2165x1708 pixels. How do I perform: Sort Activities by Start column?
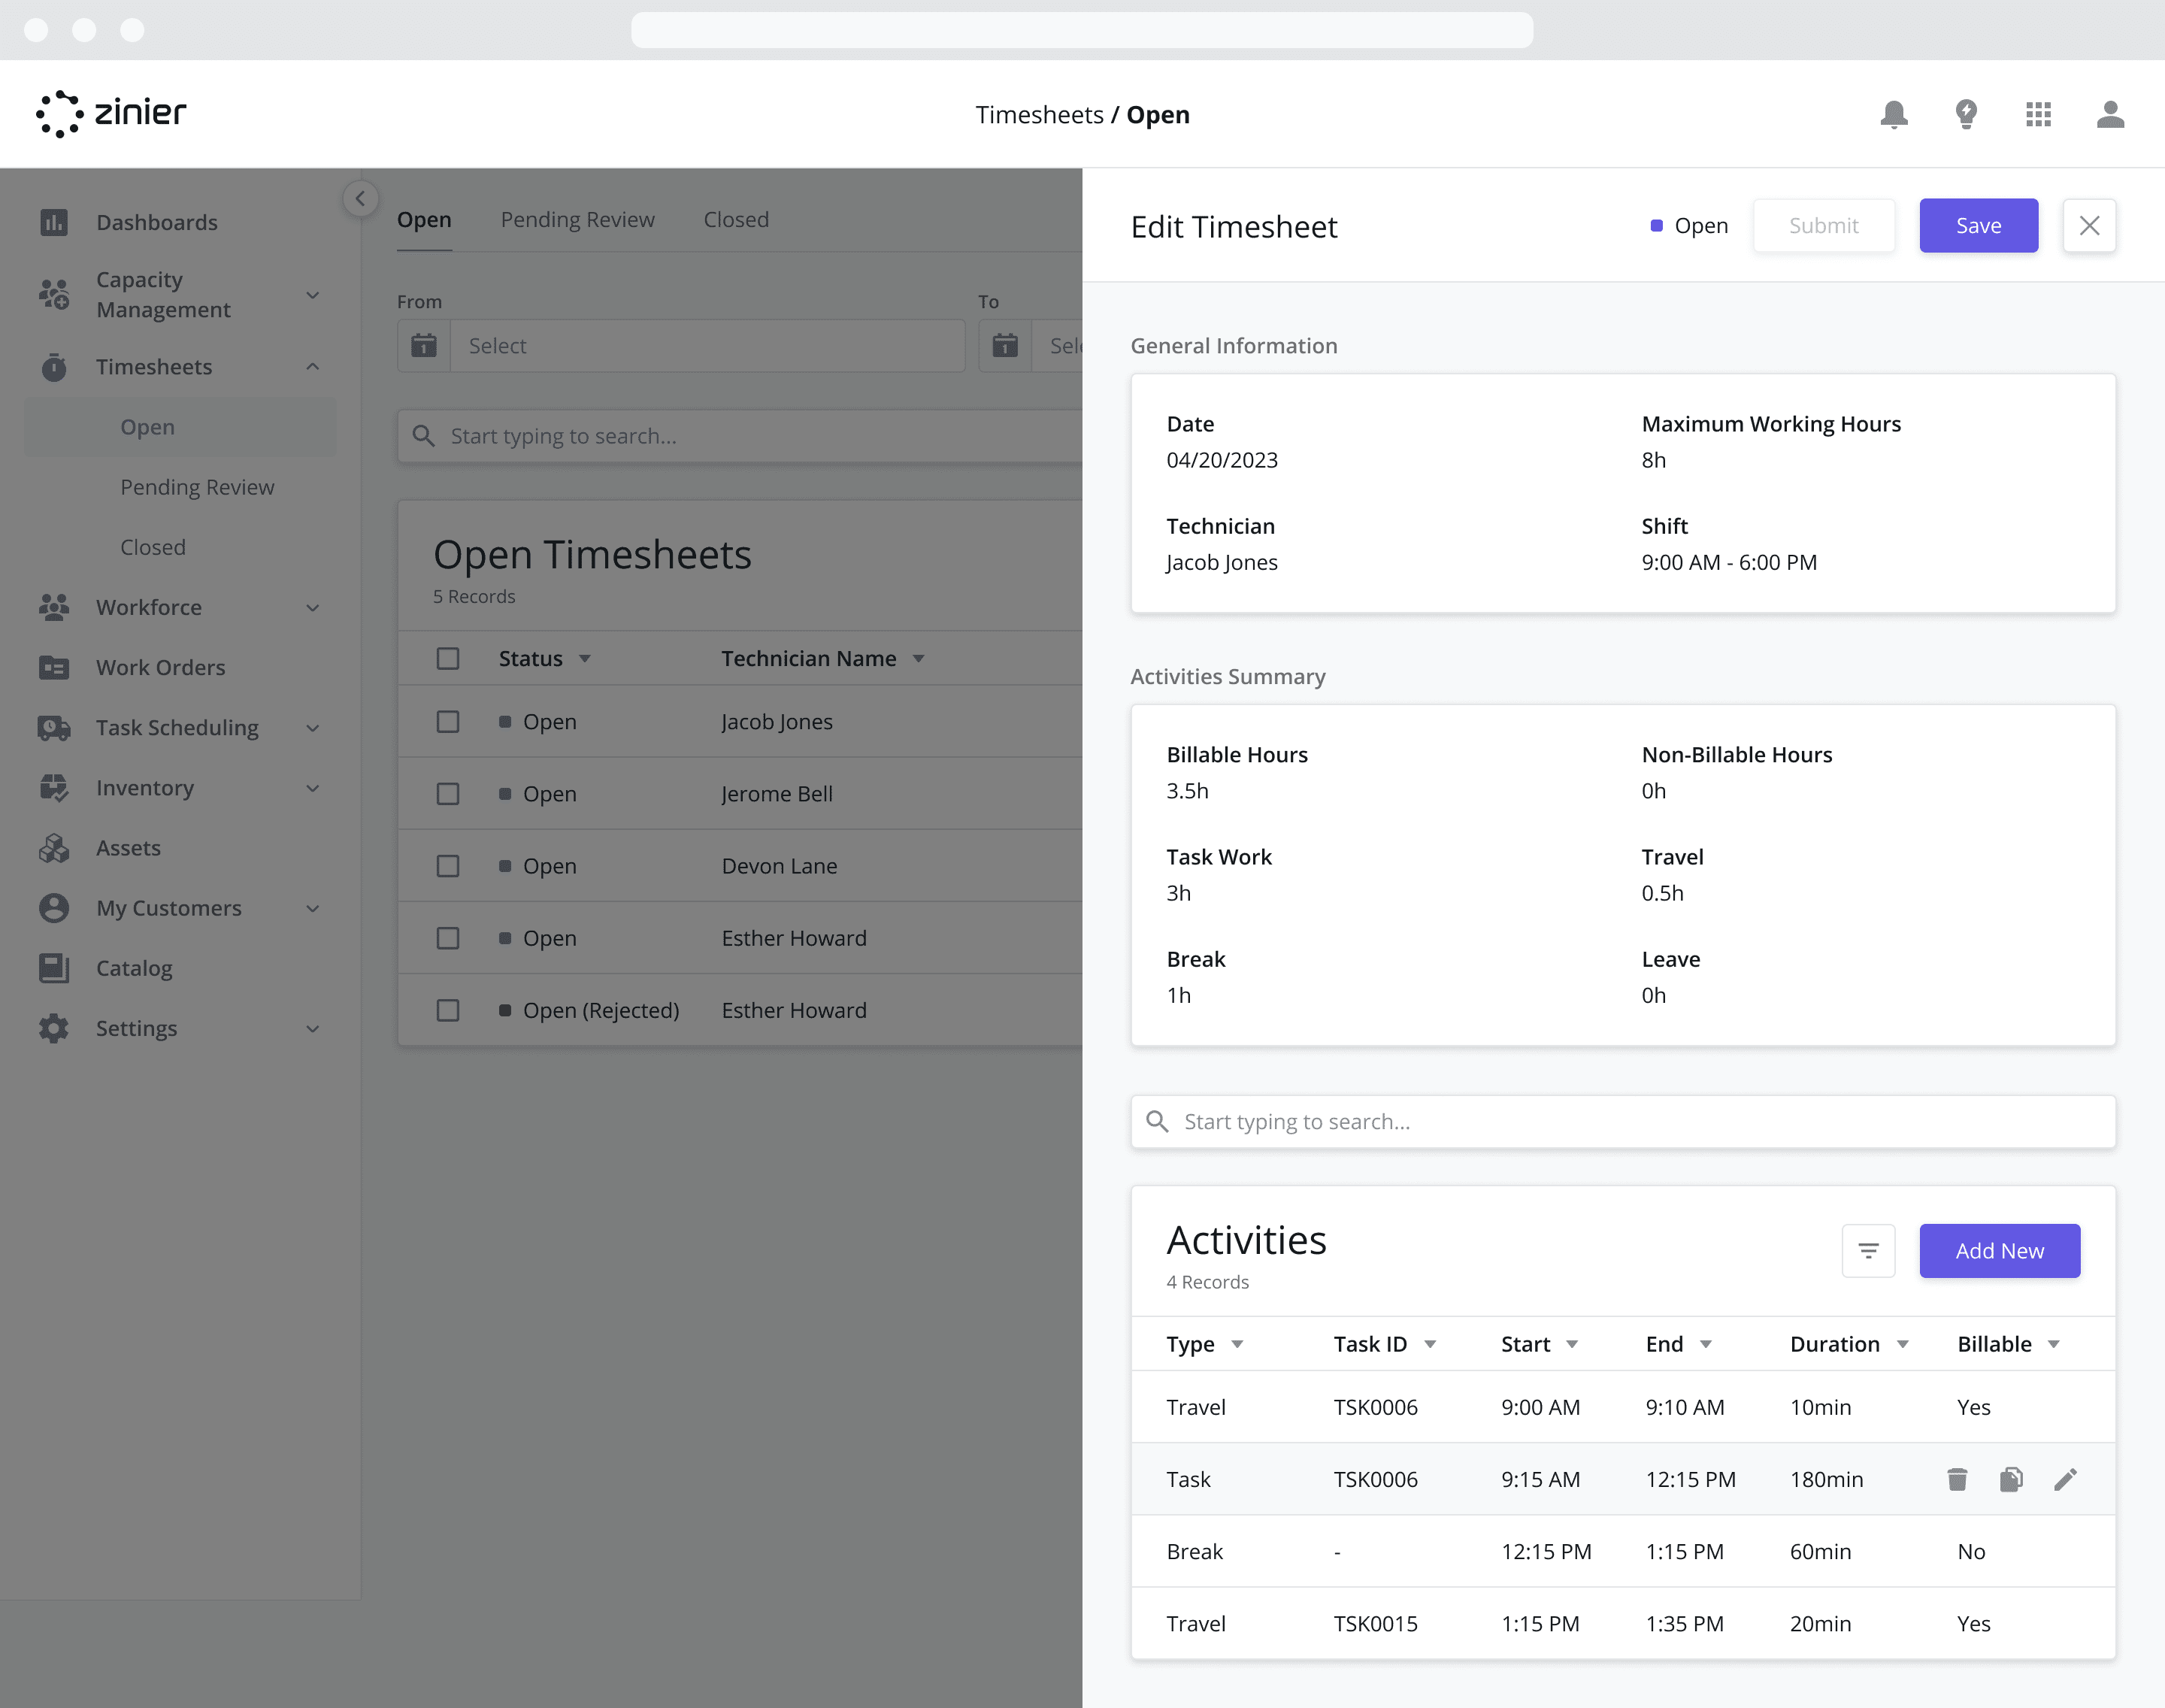pos(1572,1344)
